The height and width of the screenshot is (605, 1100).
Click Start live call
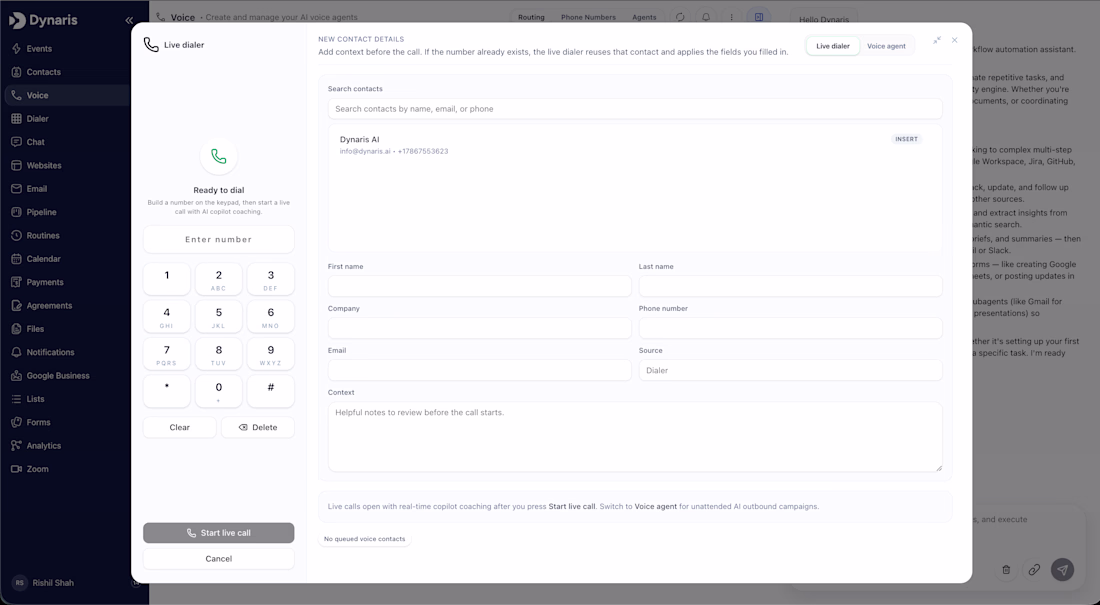point(219,533)
